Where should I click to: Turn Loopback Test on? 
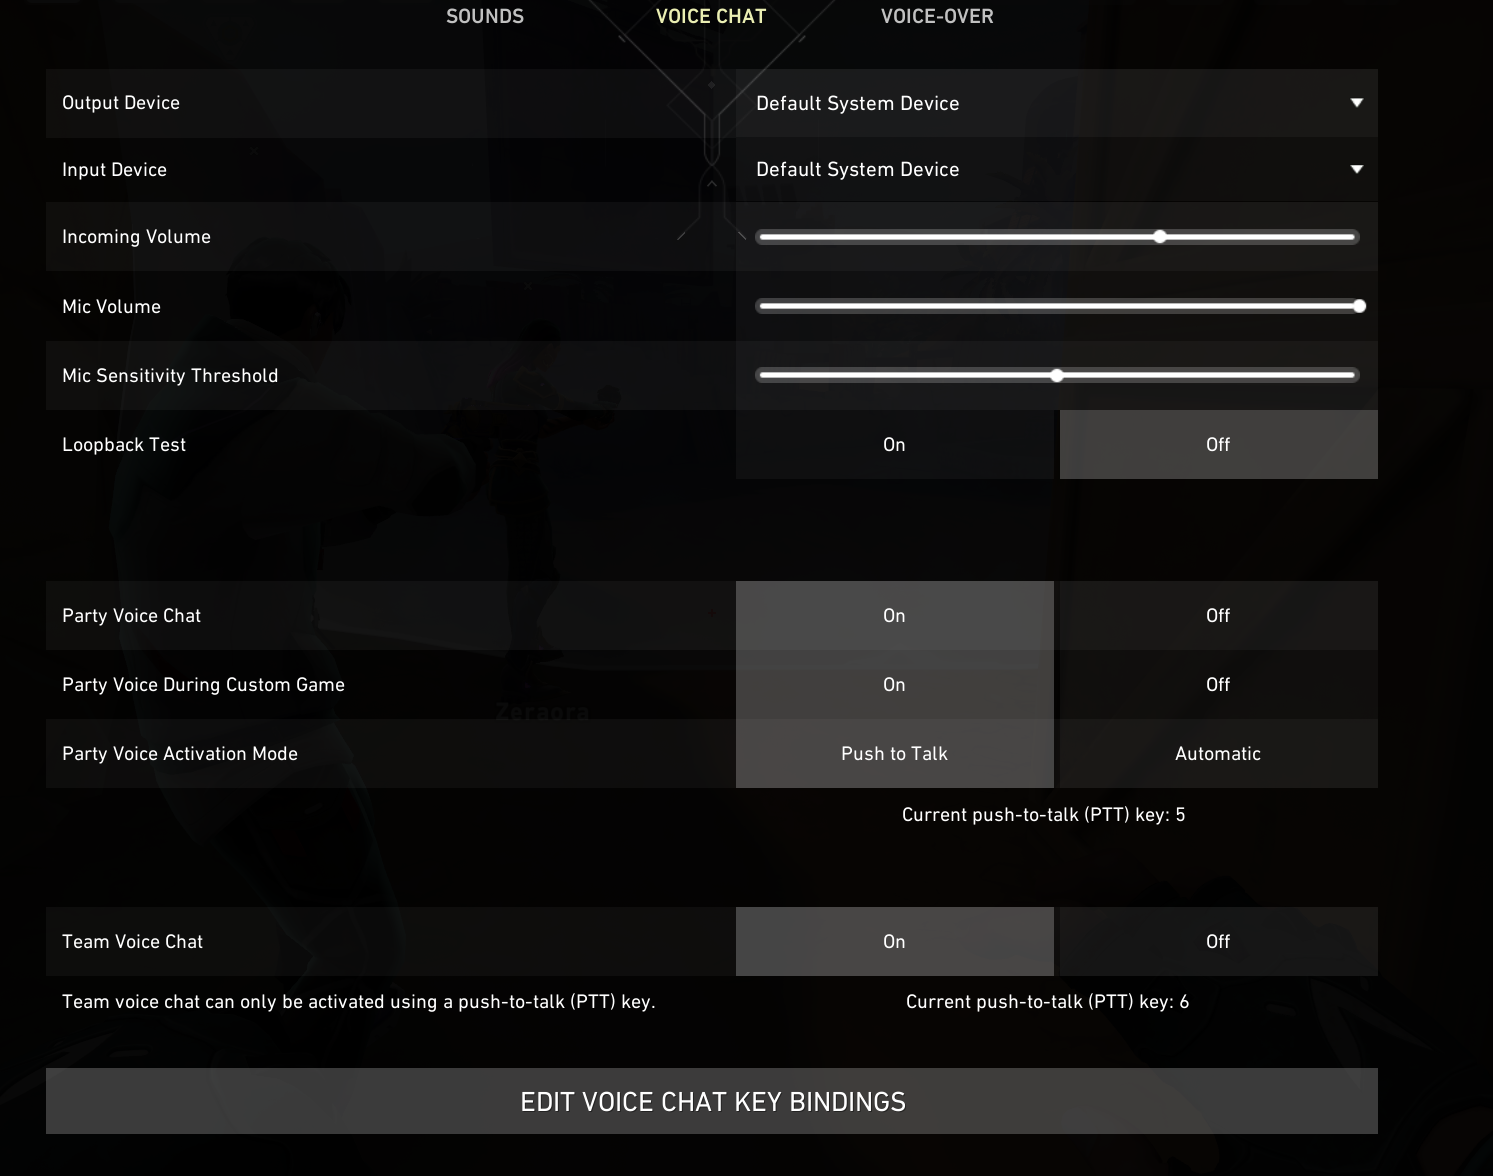pyautogui.click(x=894, y=445)
